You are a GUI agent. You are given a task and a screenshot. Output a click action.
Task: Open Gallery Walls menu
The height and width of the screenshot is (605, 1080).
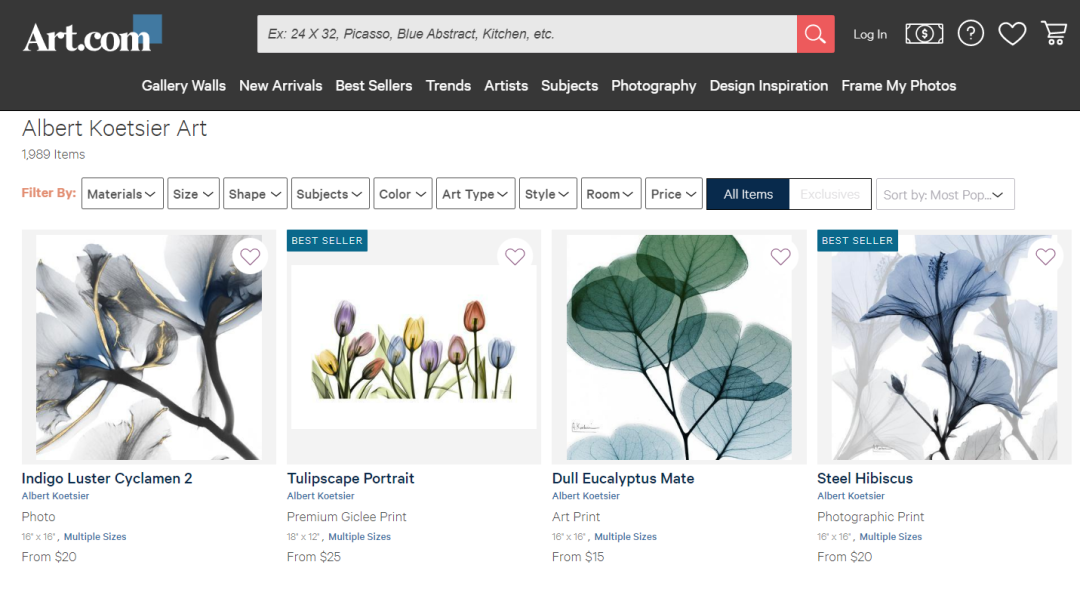[x=184, y=86]
